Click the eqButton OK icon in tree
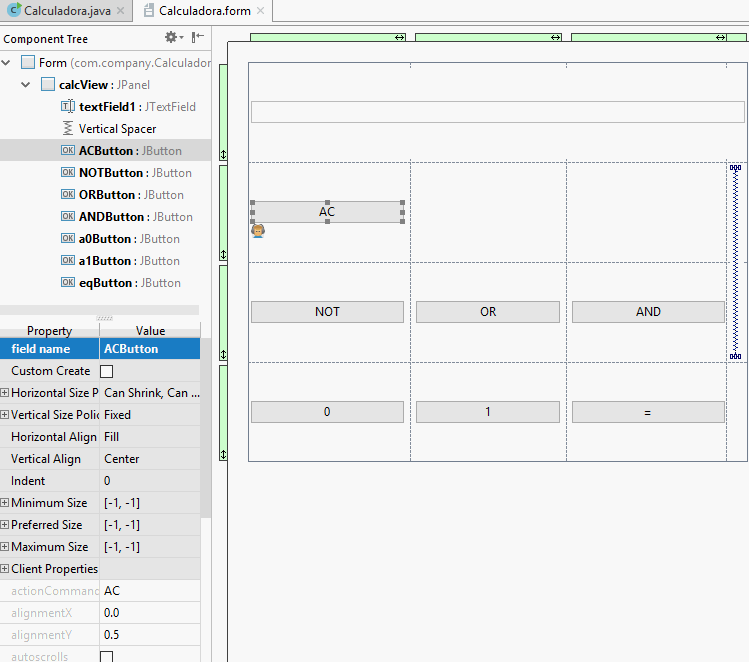This screenshot has height=662, width=749. [x=68, y=283]
